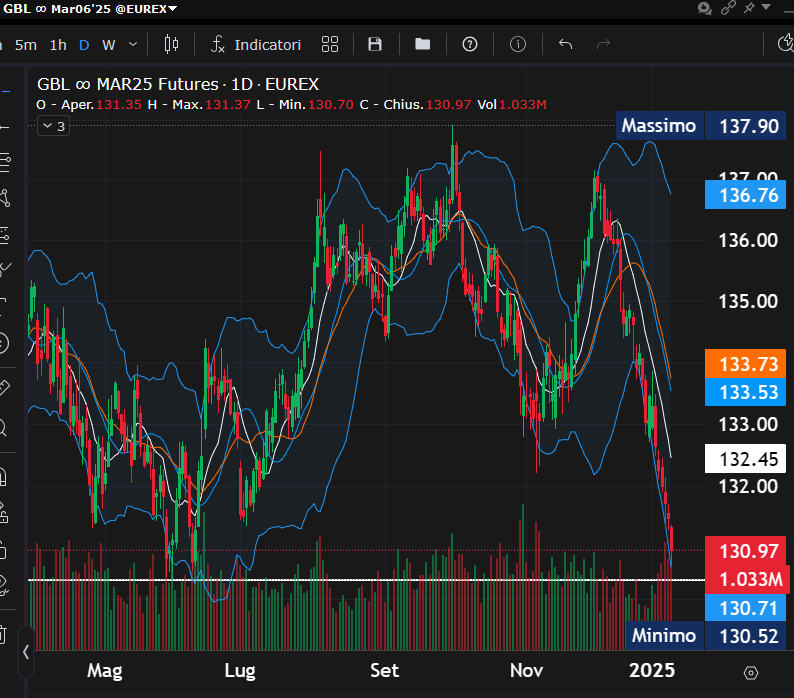
Task: Open chart settings gear at bottom right
Action: (751, 671)
